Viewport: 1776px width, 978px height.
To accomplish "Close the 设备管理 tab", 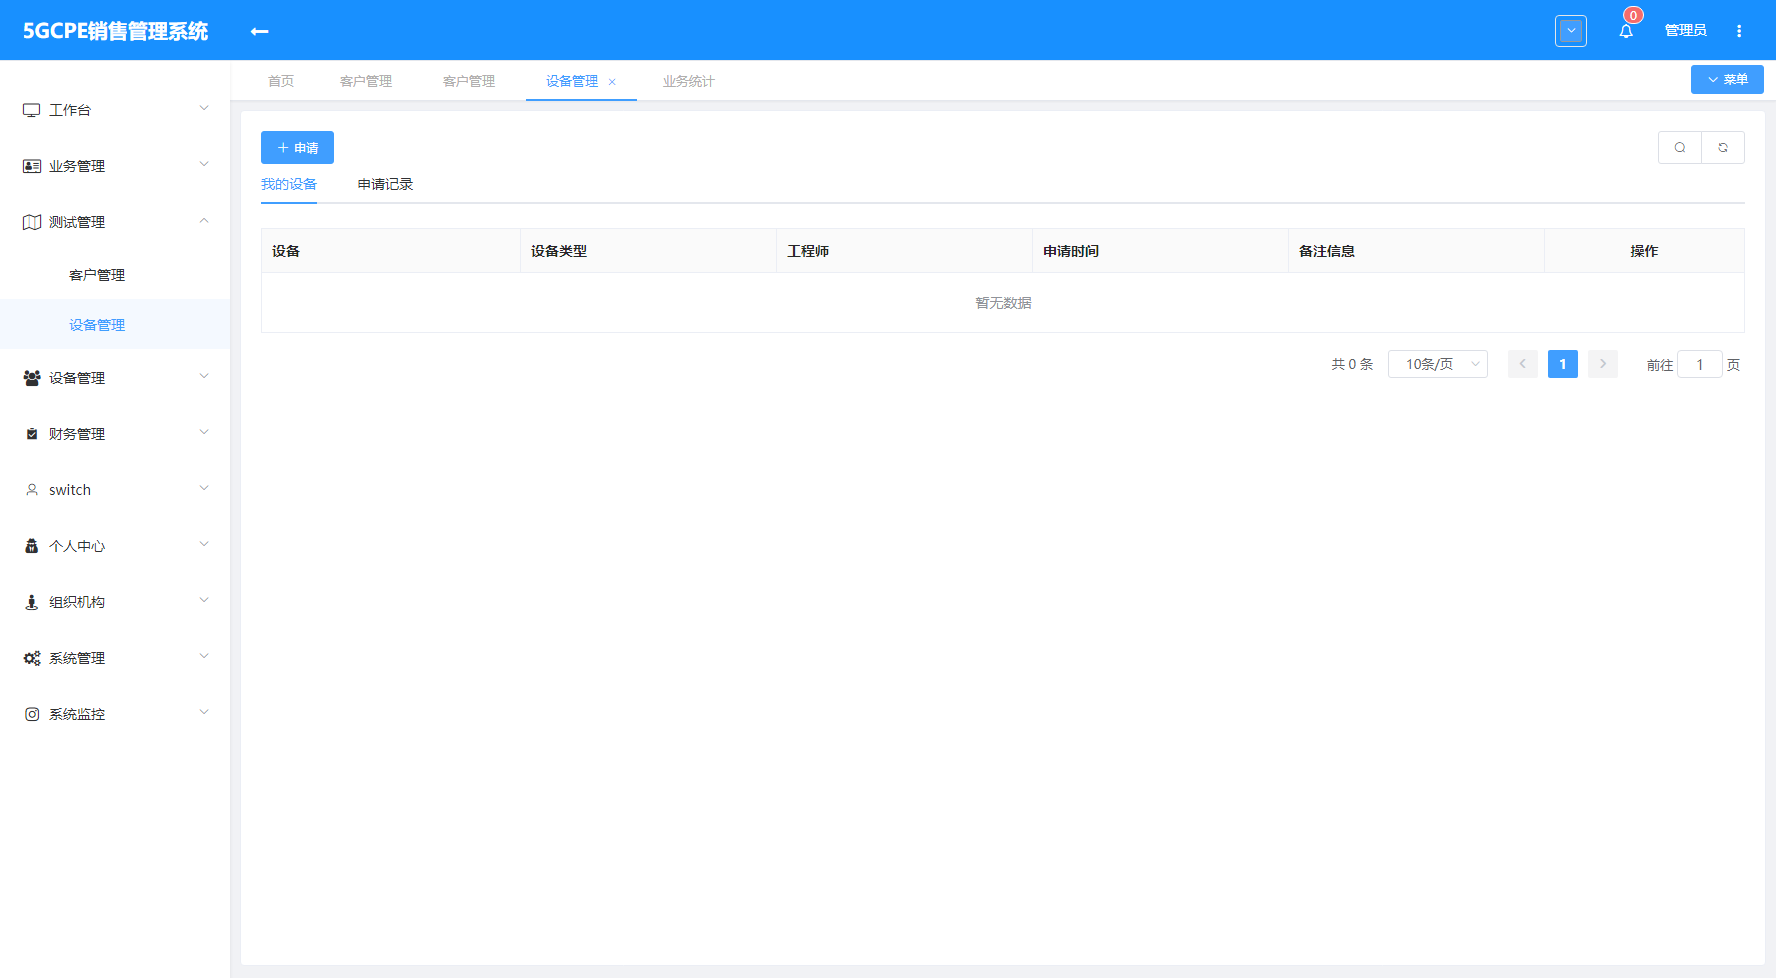I will [x=612, y=82].
